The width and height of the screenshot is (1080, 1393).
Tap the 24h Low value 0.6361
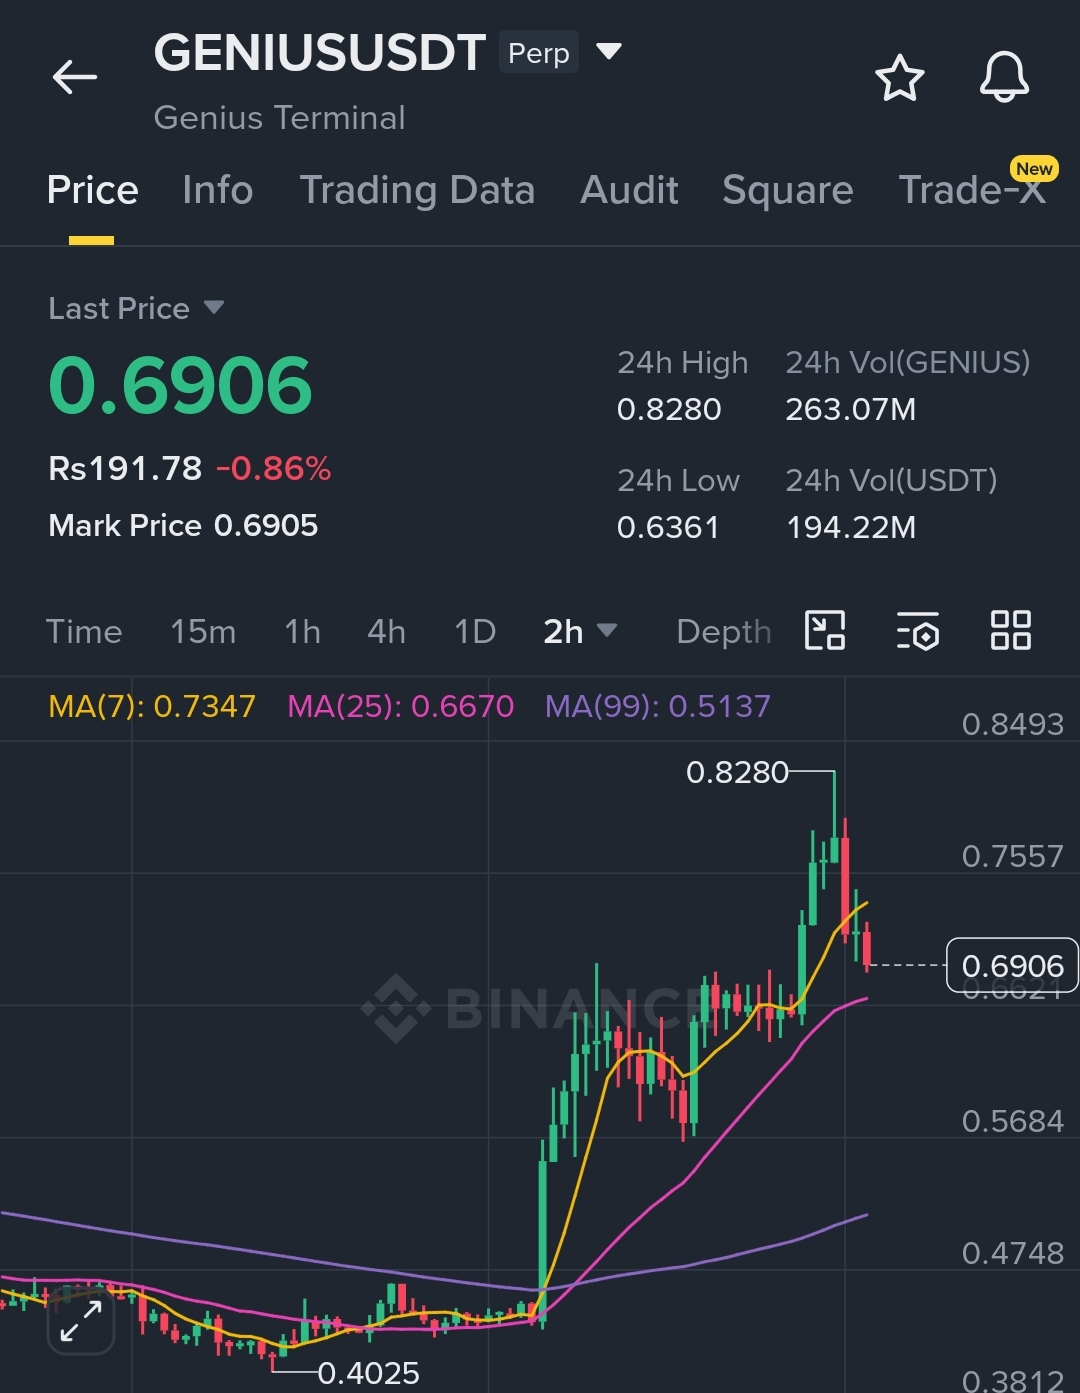(668, 527)
